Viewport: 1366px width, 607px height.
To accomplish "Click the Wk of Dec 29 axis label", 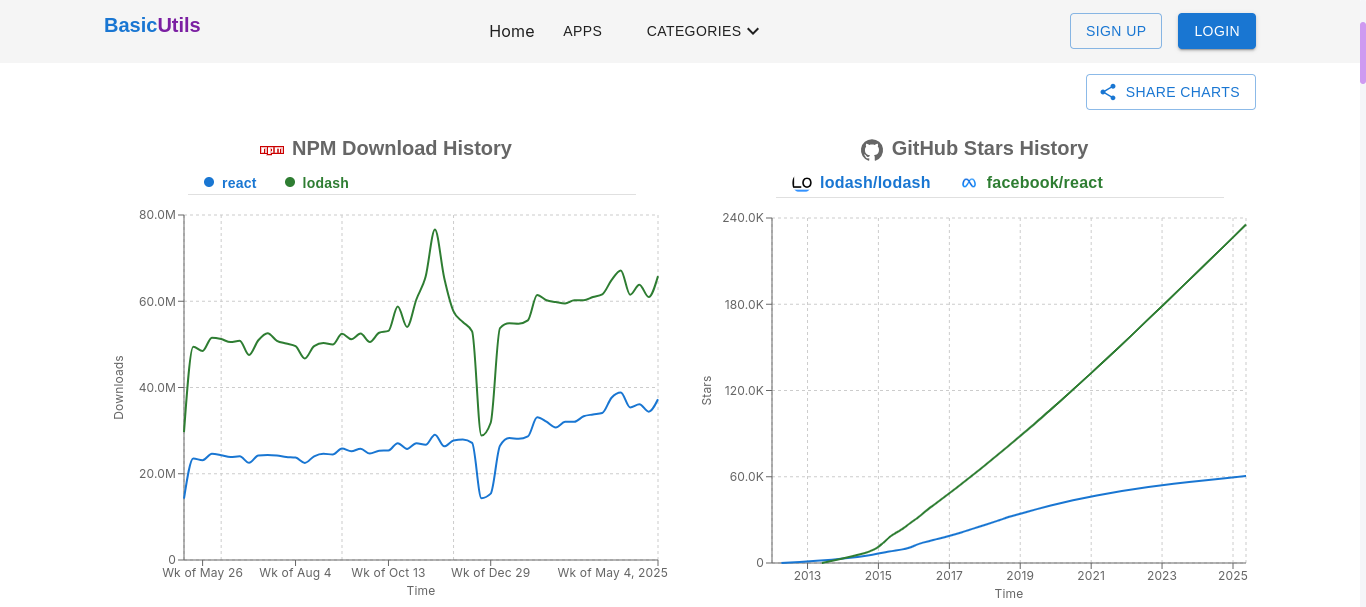I will [x=490, y=573].
